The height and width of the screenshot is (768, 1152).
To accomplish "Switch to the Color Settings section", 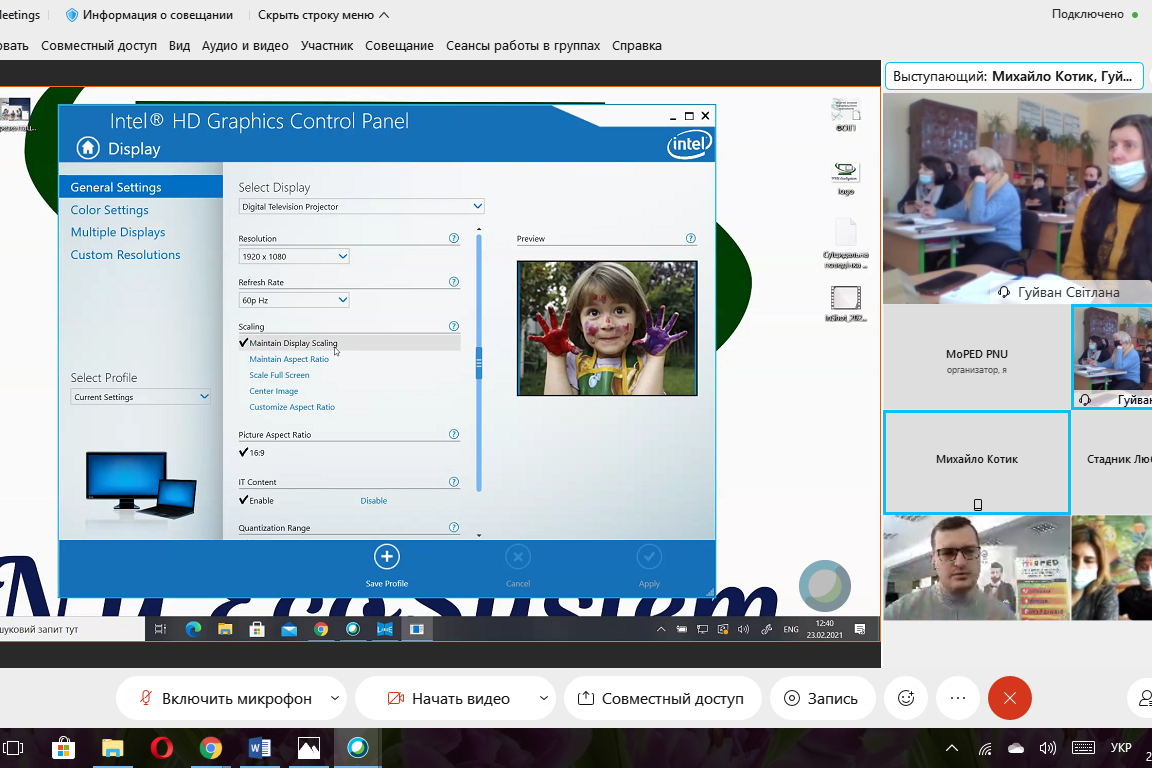I will click(x=109, y=210).
